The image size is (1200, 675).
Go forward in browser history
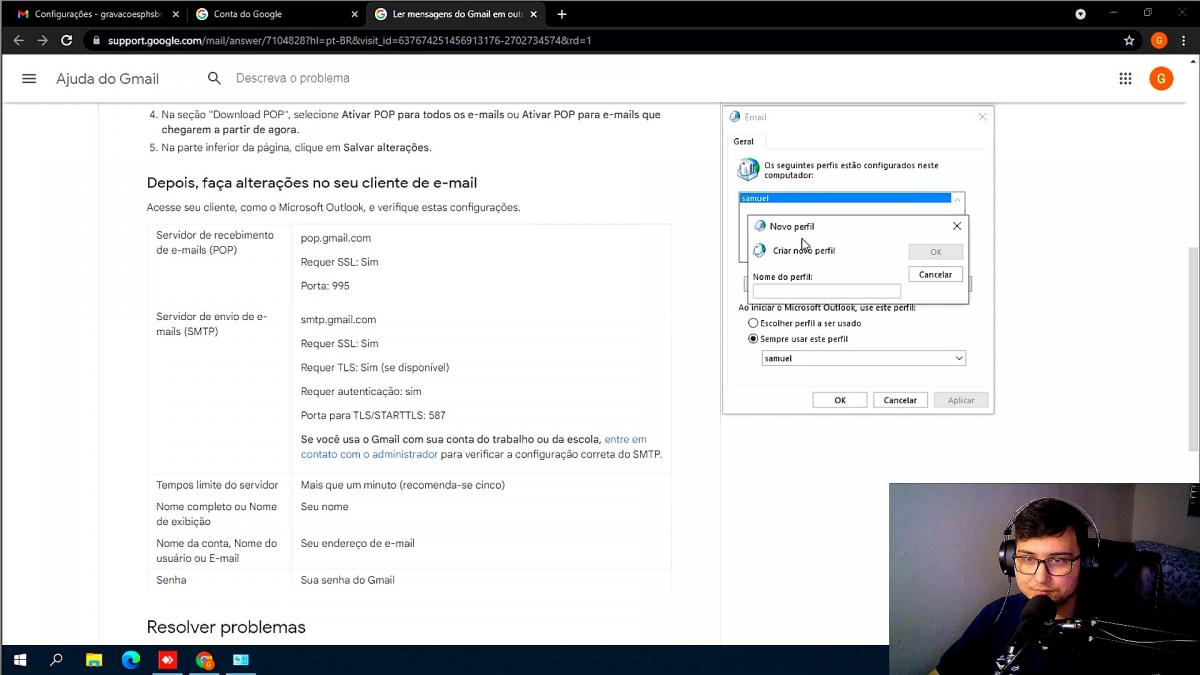coord(42,40)
